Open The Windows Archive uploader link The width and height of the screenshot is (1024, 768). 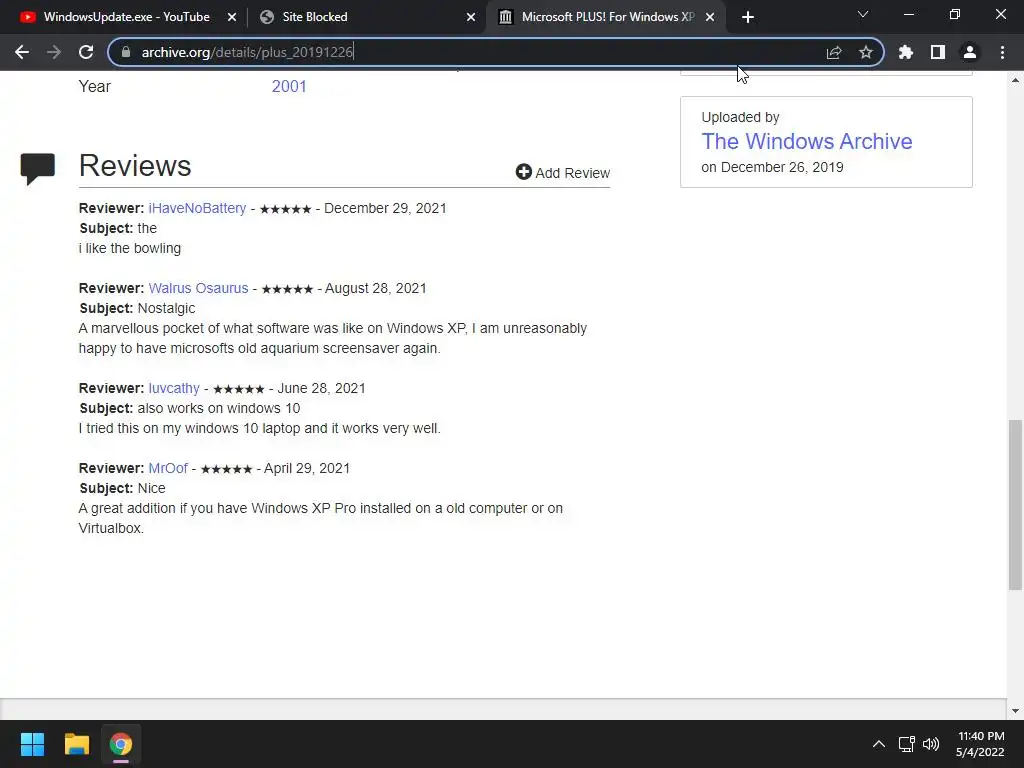(x=807, y=141)
